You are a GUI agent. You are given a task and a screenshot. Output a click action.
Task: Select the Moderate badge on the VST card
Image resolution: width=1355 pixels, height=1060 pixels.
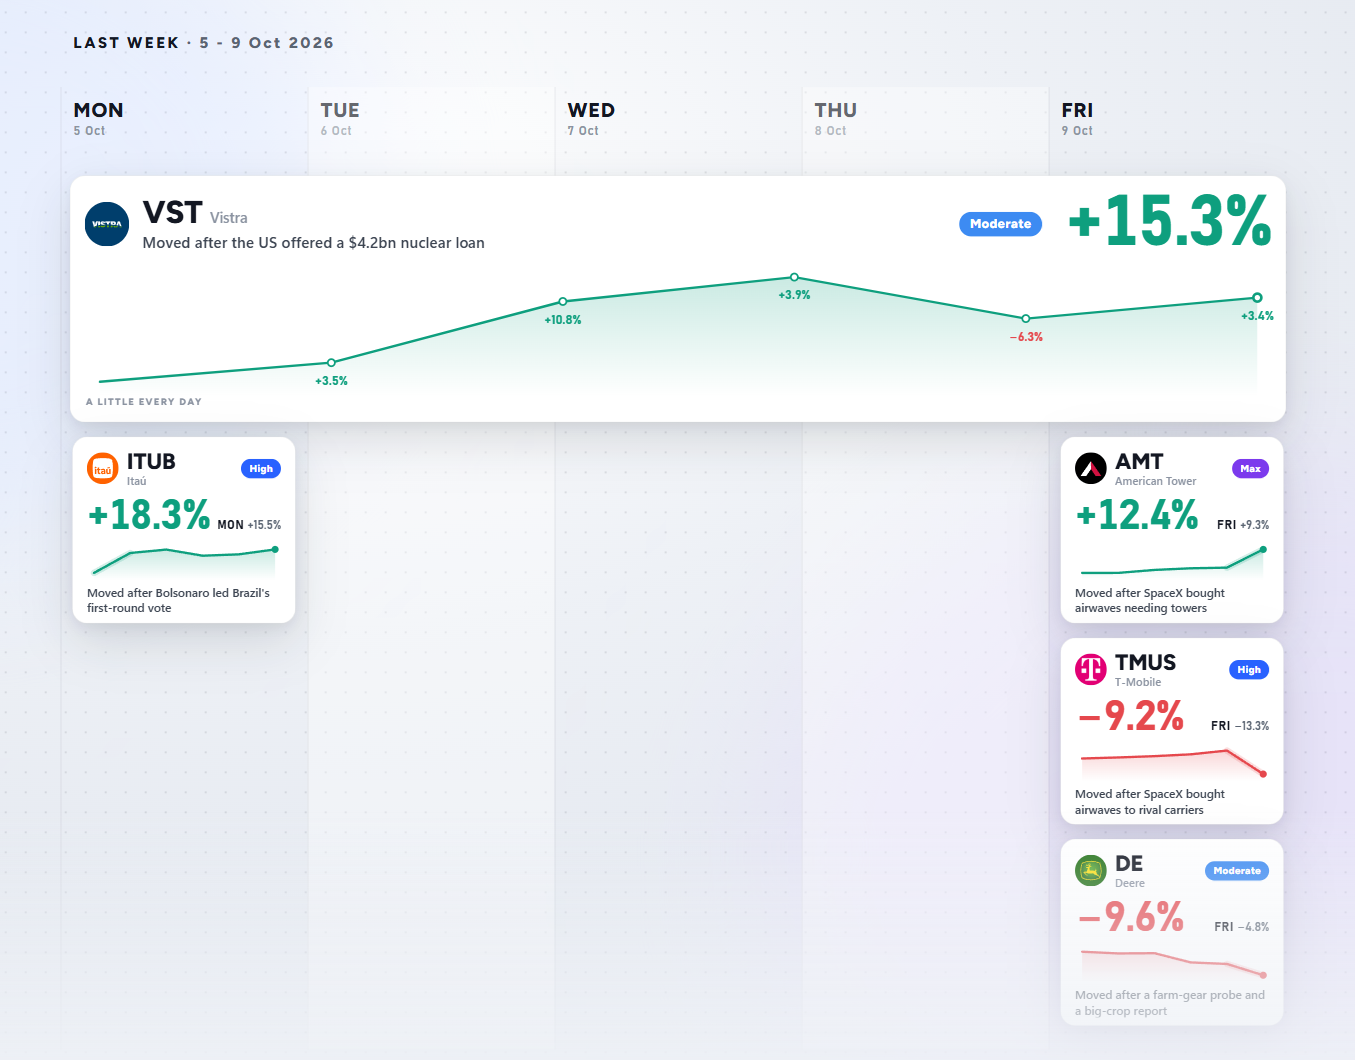[1000, 224]
